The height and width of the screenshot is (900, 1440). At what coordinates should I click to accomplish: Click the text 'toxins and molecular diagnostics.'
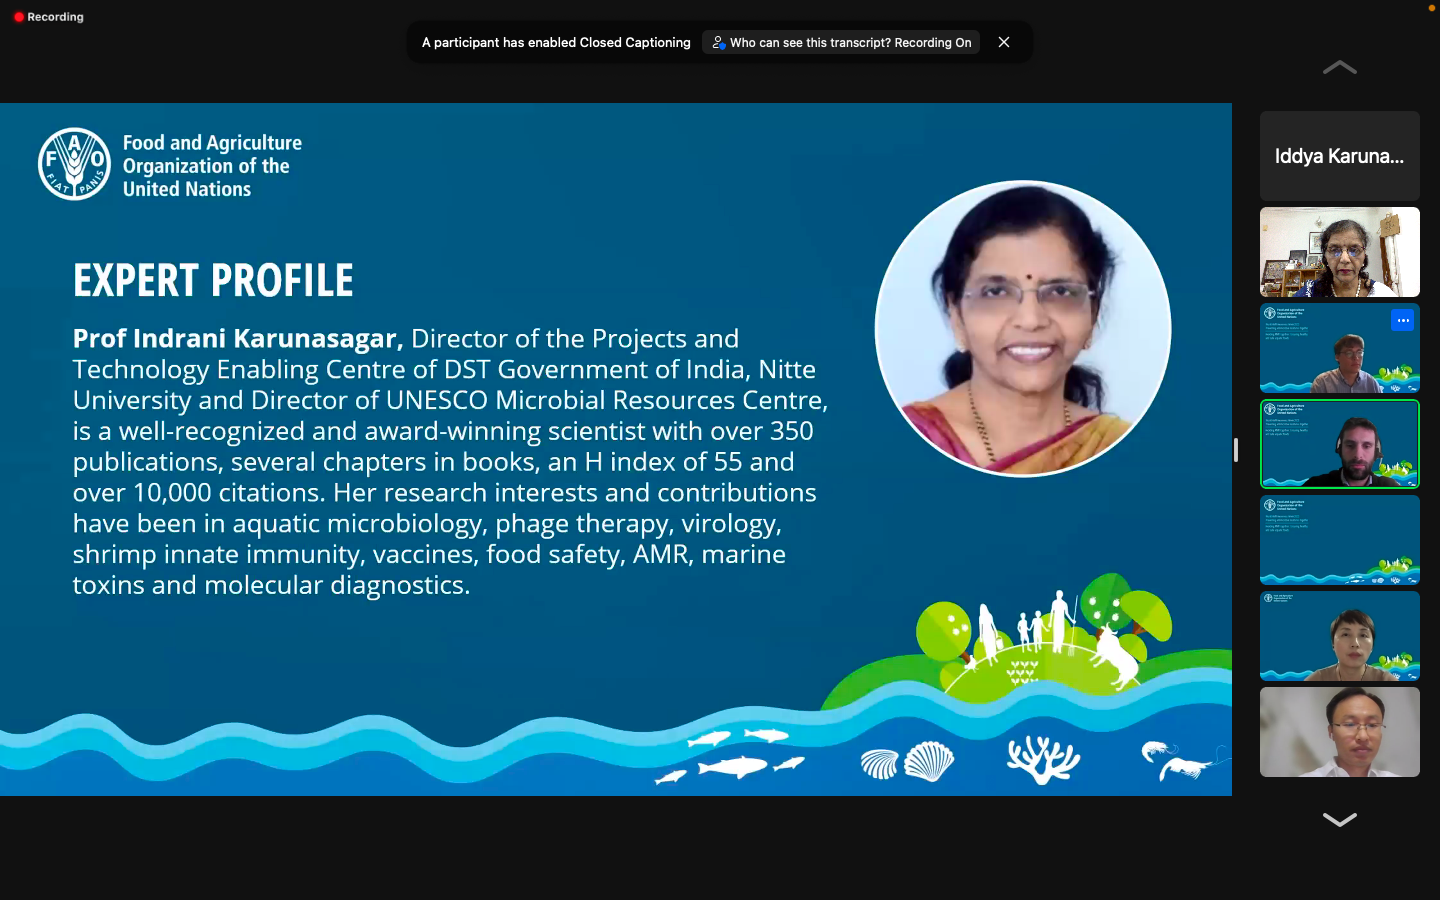(271, 584)
